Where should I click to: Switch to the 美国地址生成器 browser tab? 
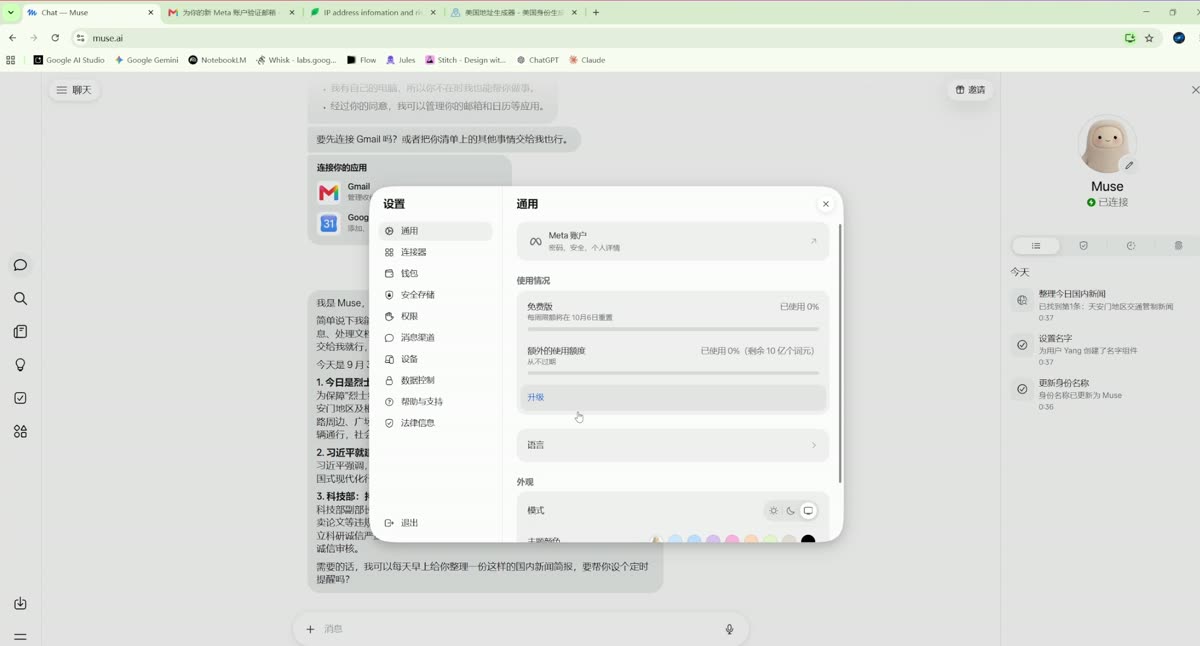514,13
